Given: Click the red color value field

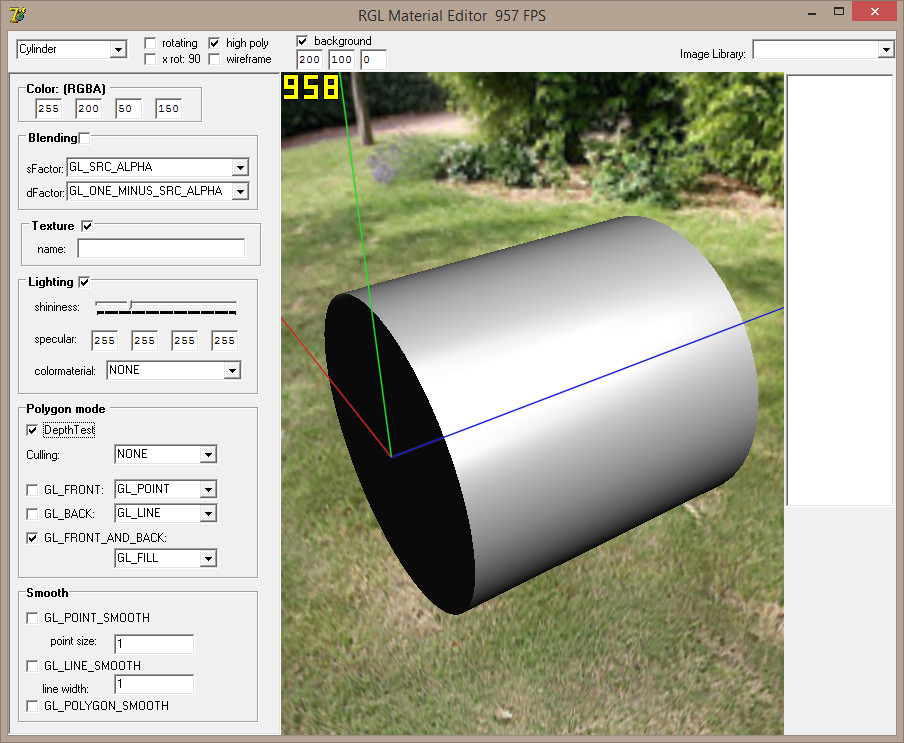Looking at the screenshot, I should pos(48,108).
